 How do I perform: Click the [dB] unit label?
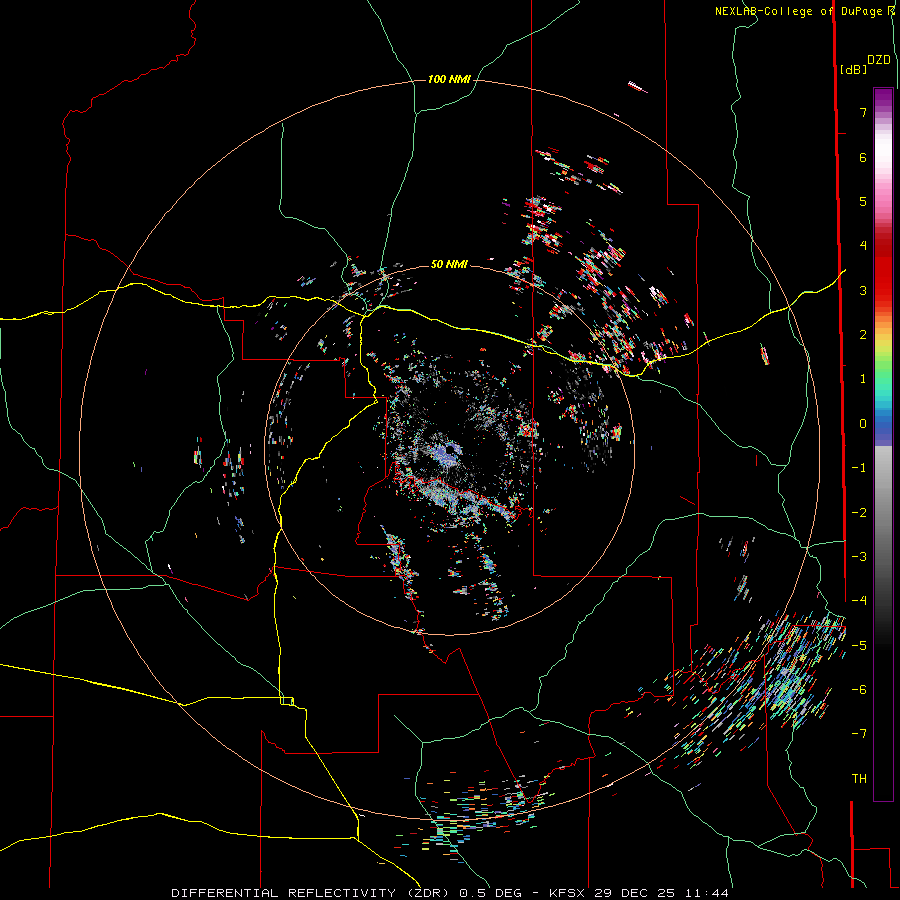click(x=854, y=70)
